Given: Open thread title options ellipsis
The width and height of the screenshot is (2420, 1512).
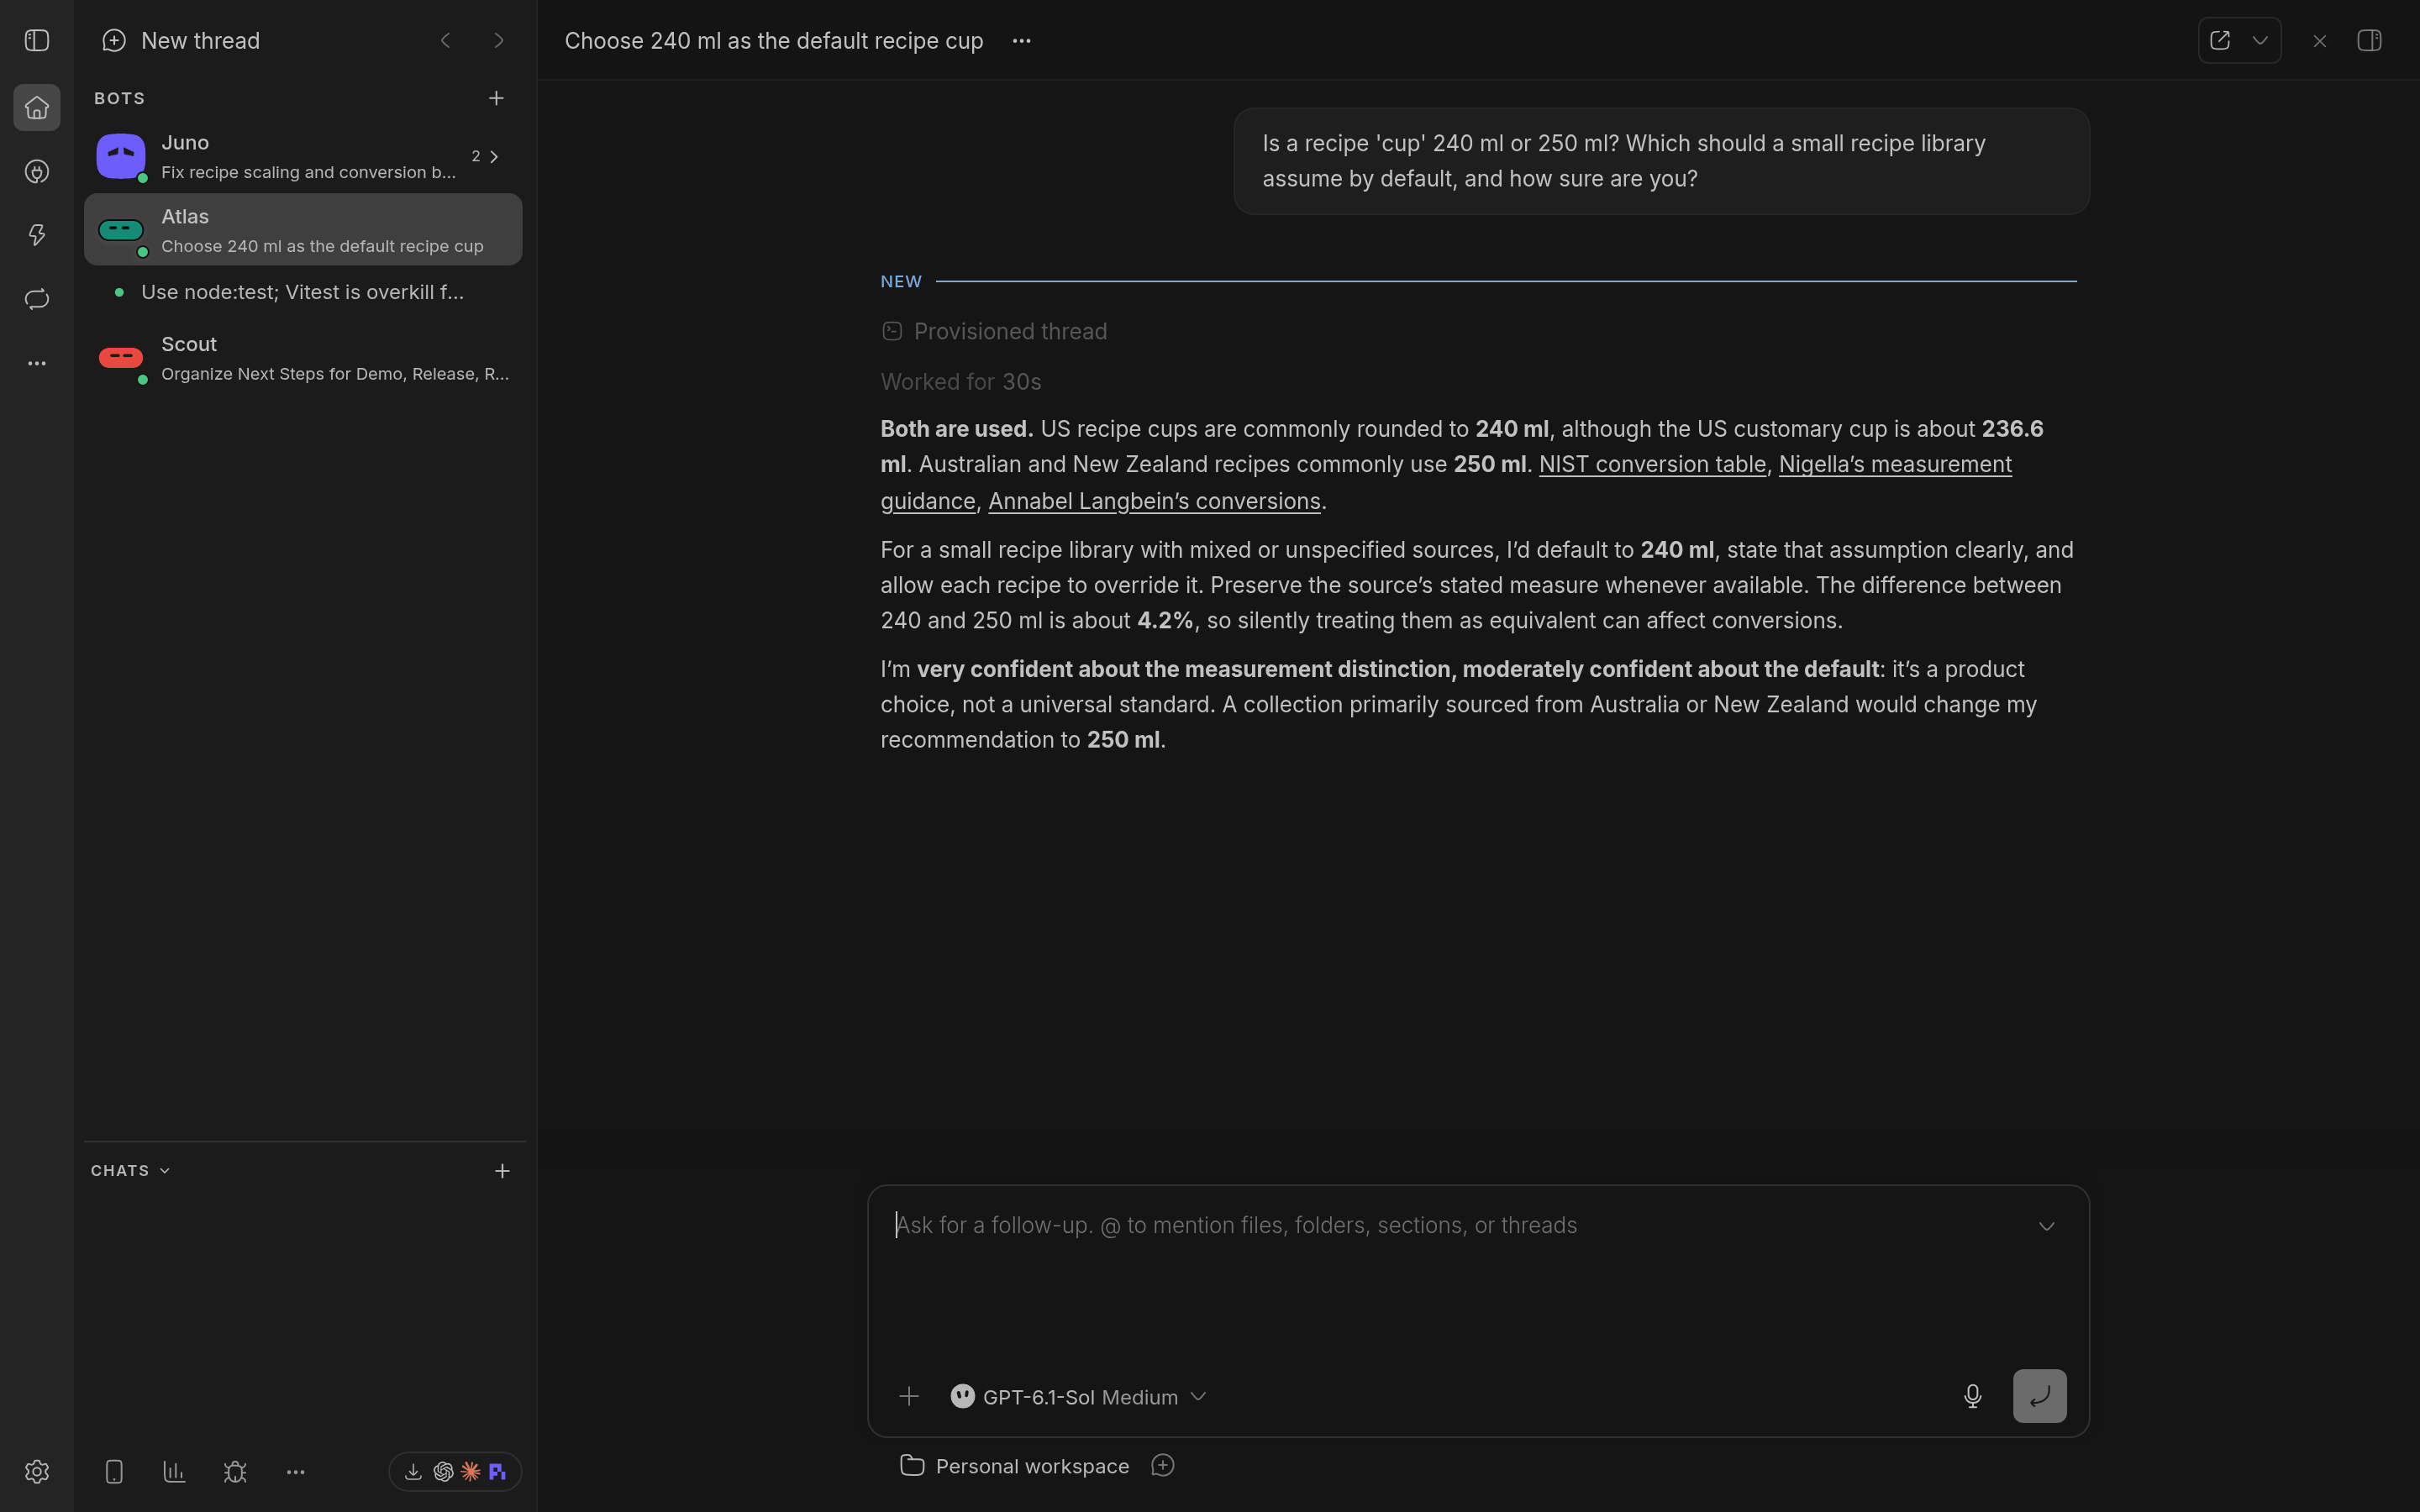Looking at the screenshot, I should 1021,40.
